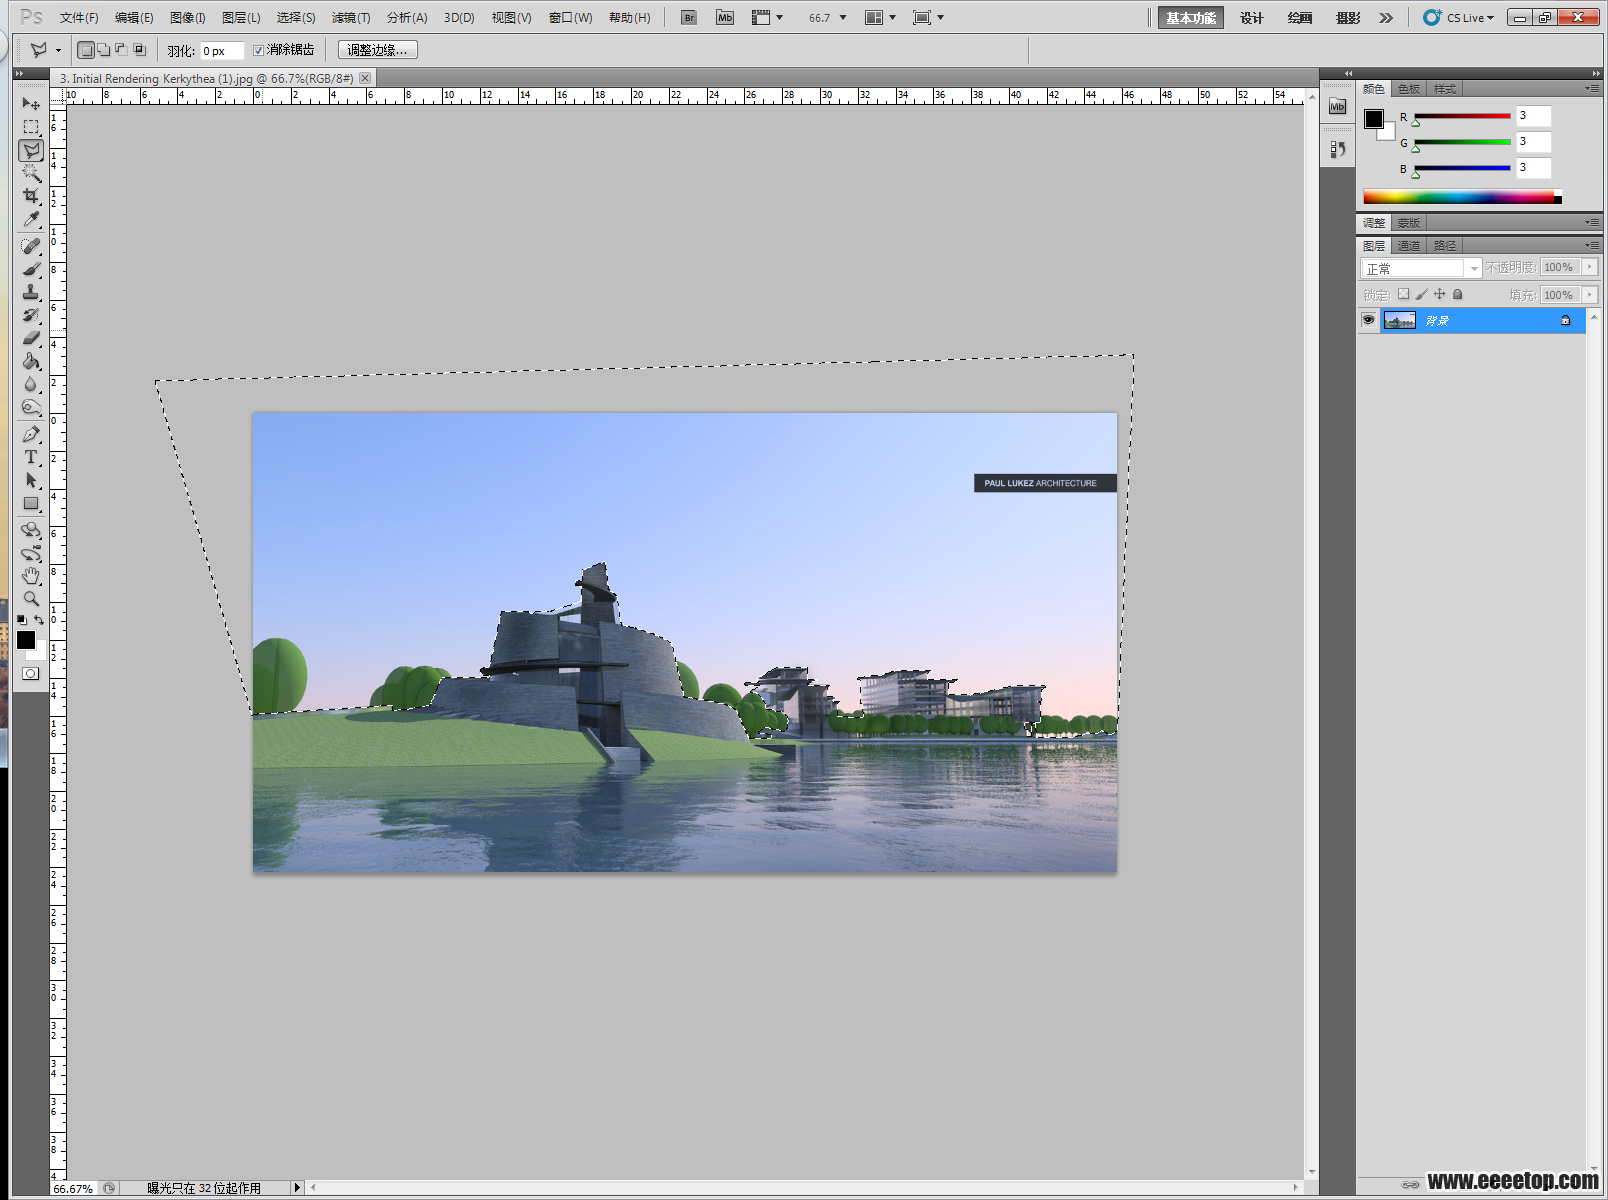Screen dimensions: 1608x1200
Task: Select the Blur tool
Action: pos(31,384)
